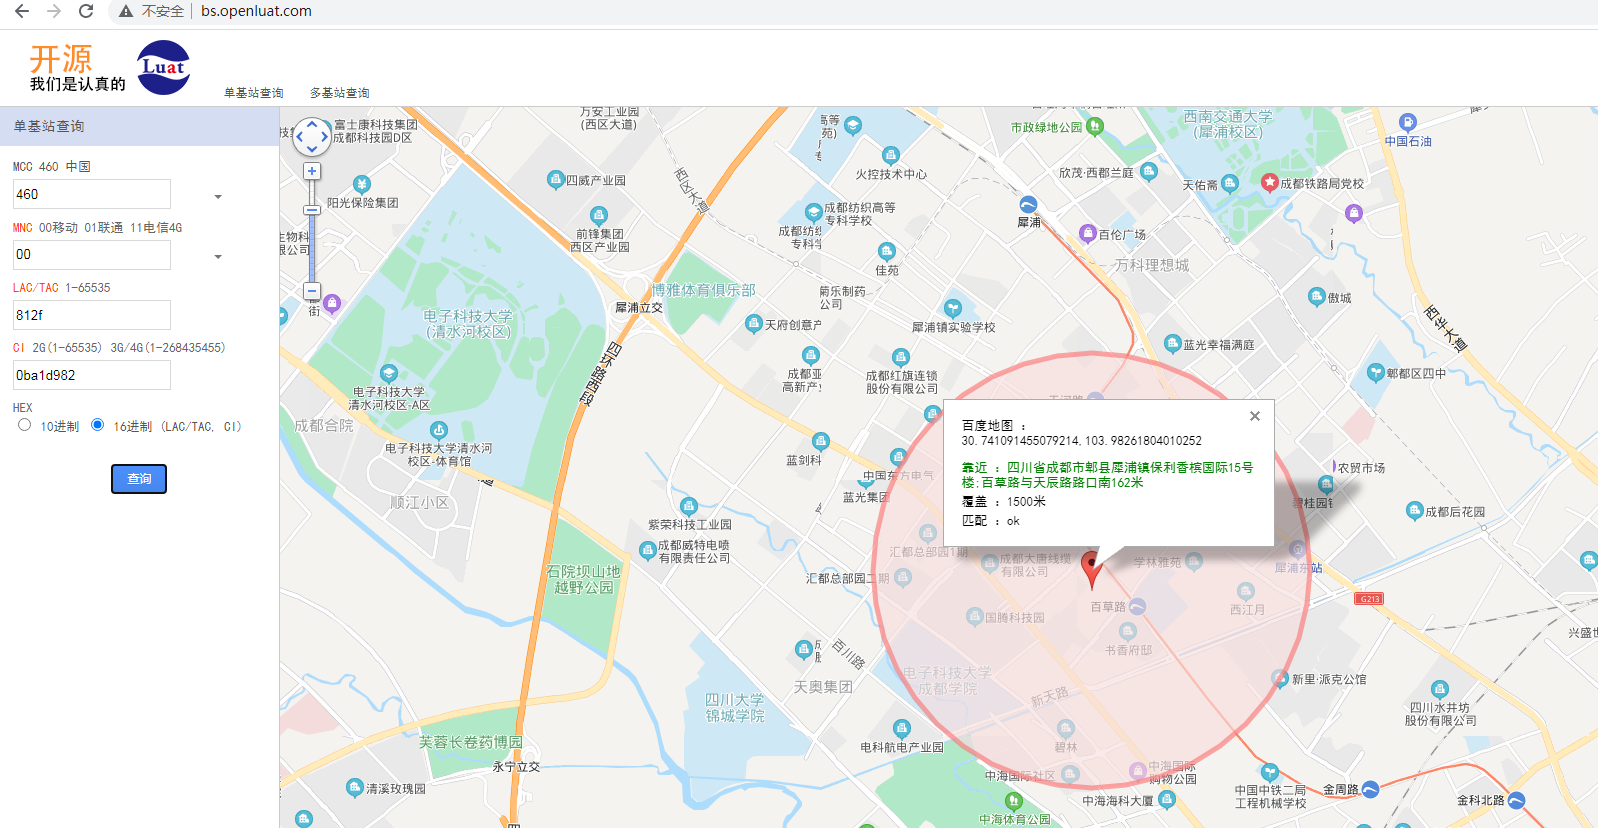Click the 傲城 residential marker
Image resolution: width=1598 pixels, height=828 pixels.
click(1317, 297)
